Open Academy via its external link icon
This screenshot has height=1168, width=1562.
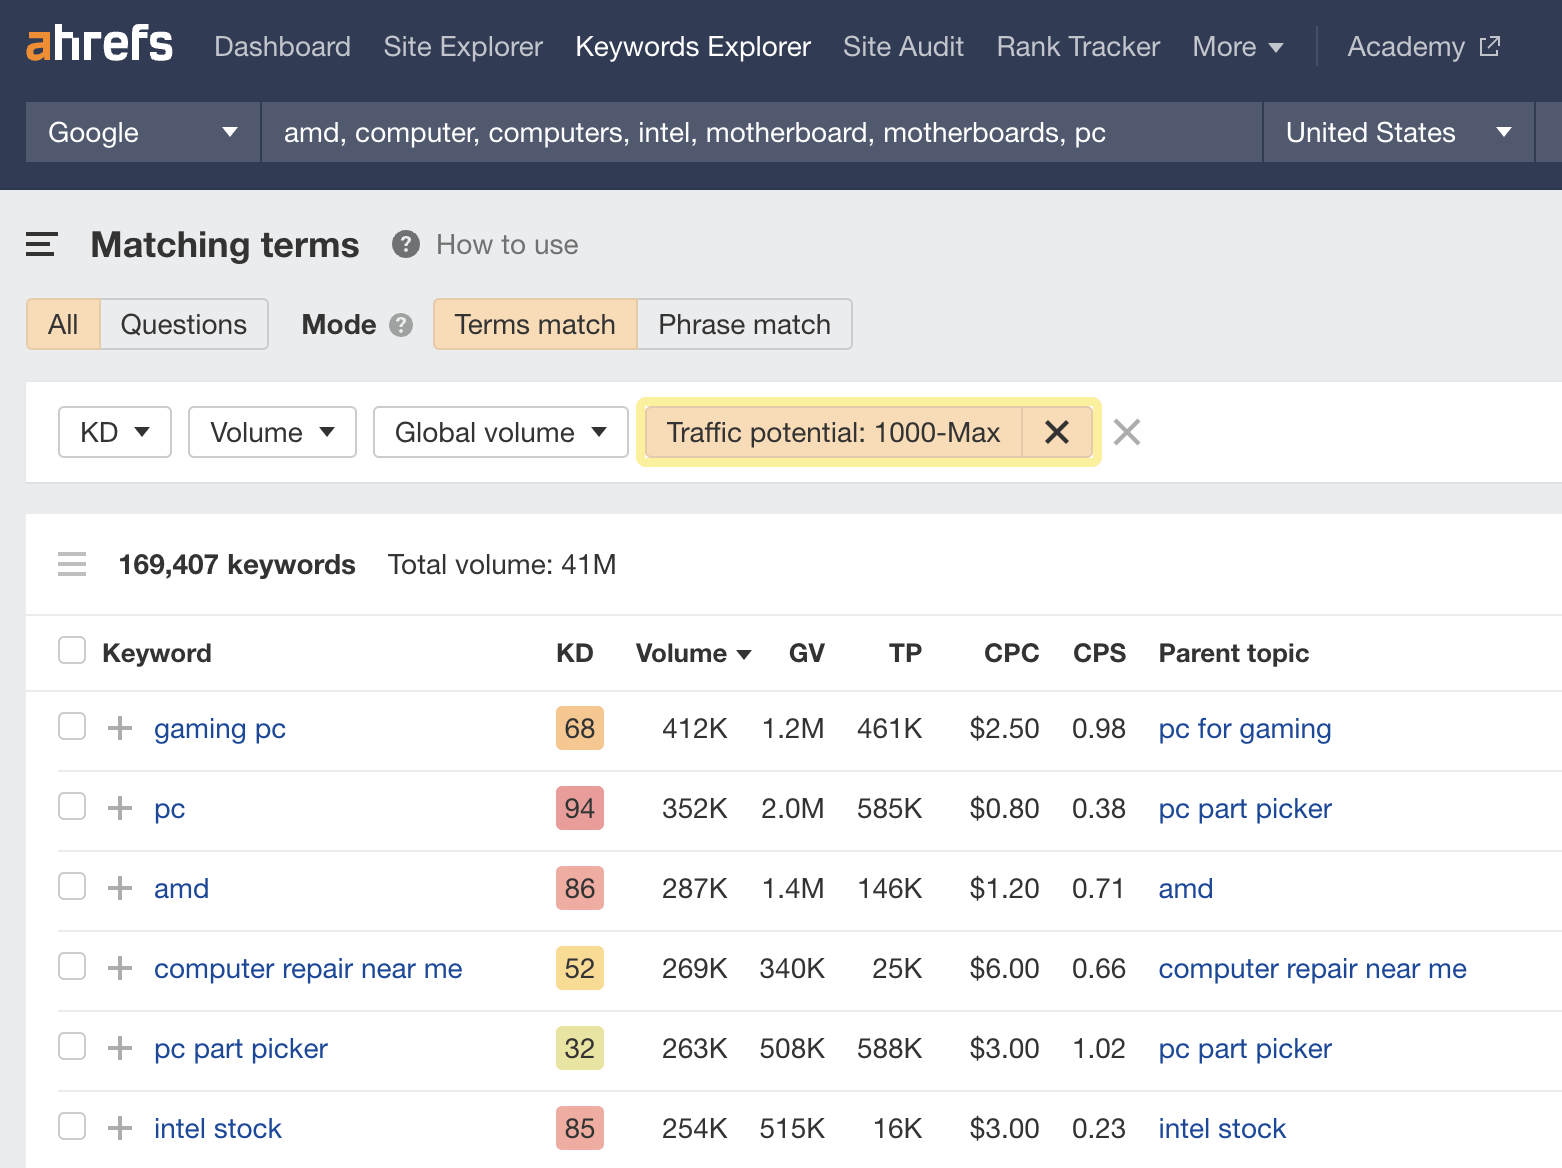(x=1489, y=45)
